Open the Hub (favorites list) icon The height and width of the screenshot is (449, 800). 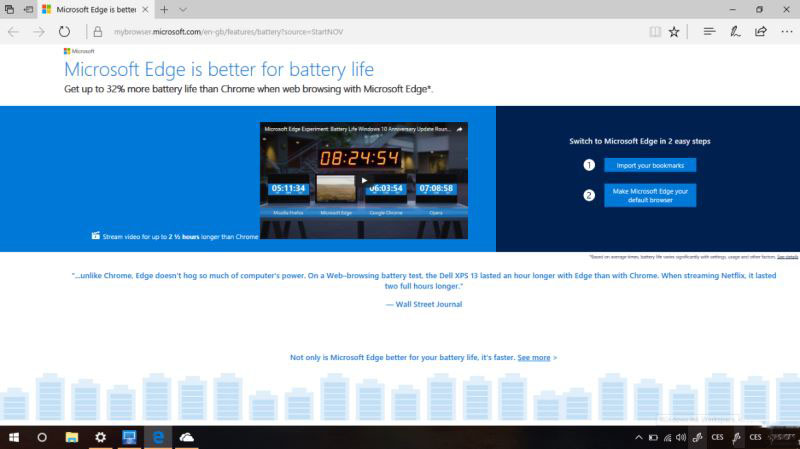coord(709,31)
